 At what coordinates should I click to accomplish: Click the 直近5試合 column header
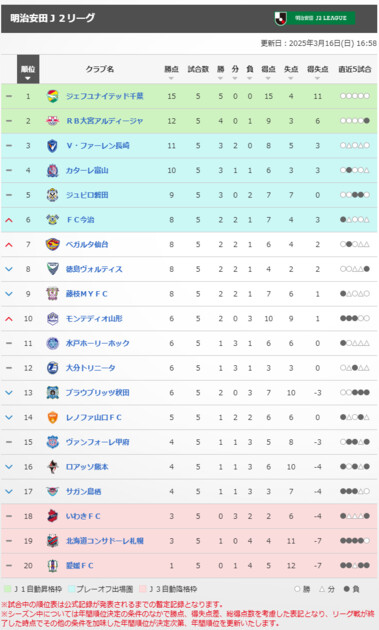tap(354, 70)
